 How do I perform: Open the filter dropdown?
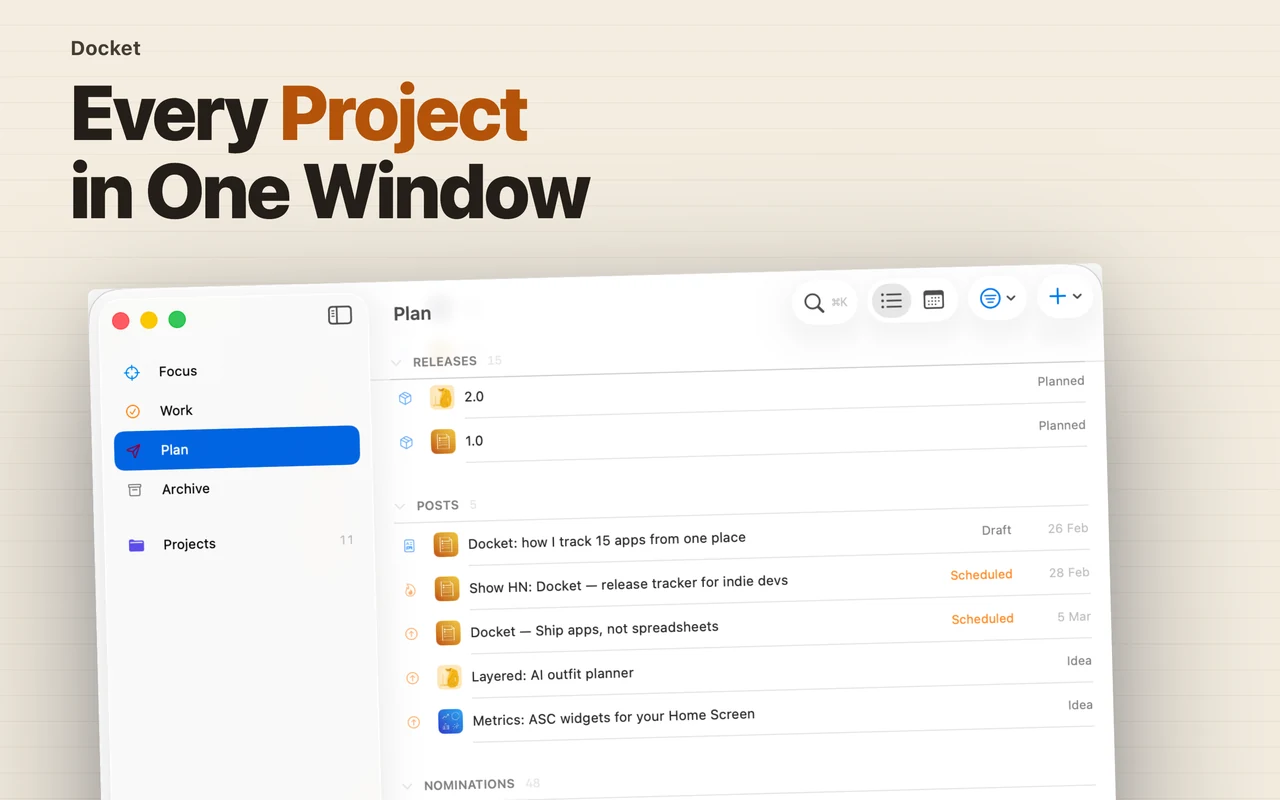(997, 298)
